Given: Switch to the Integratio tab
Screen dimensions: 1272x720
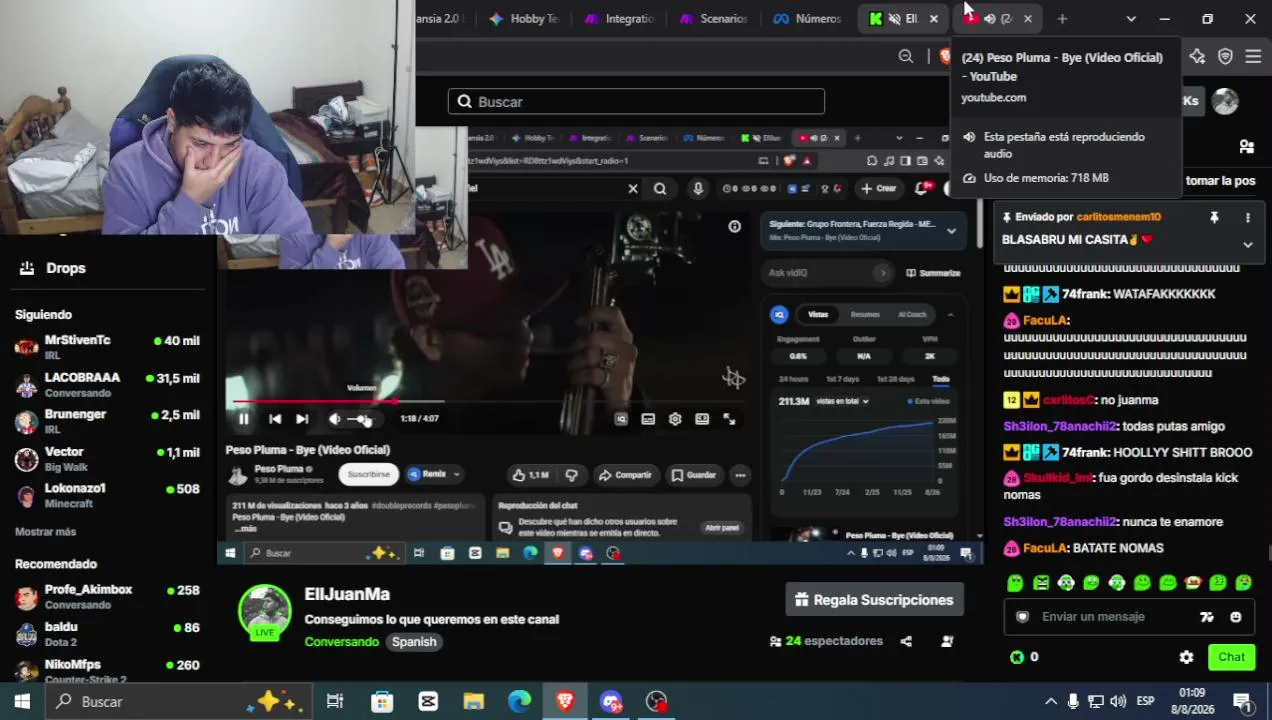Looking at the screenshot, I should click(x=619, y=19).
